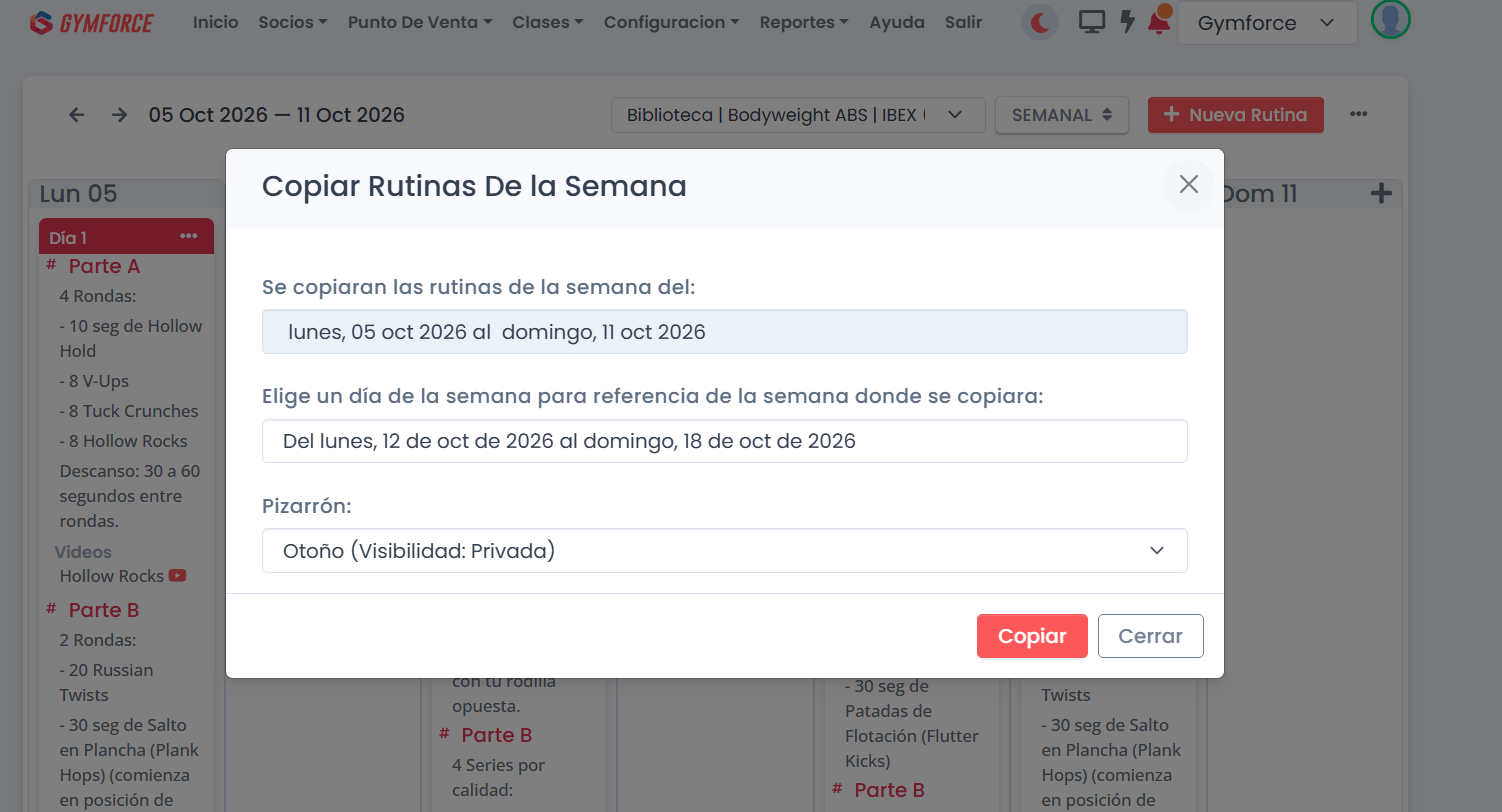Screen dimensions: 1502x812
Task: Open the user avatar profile
Action: point(1390,19)
